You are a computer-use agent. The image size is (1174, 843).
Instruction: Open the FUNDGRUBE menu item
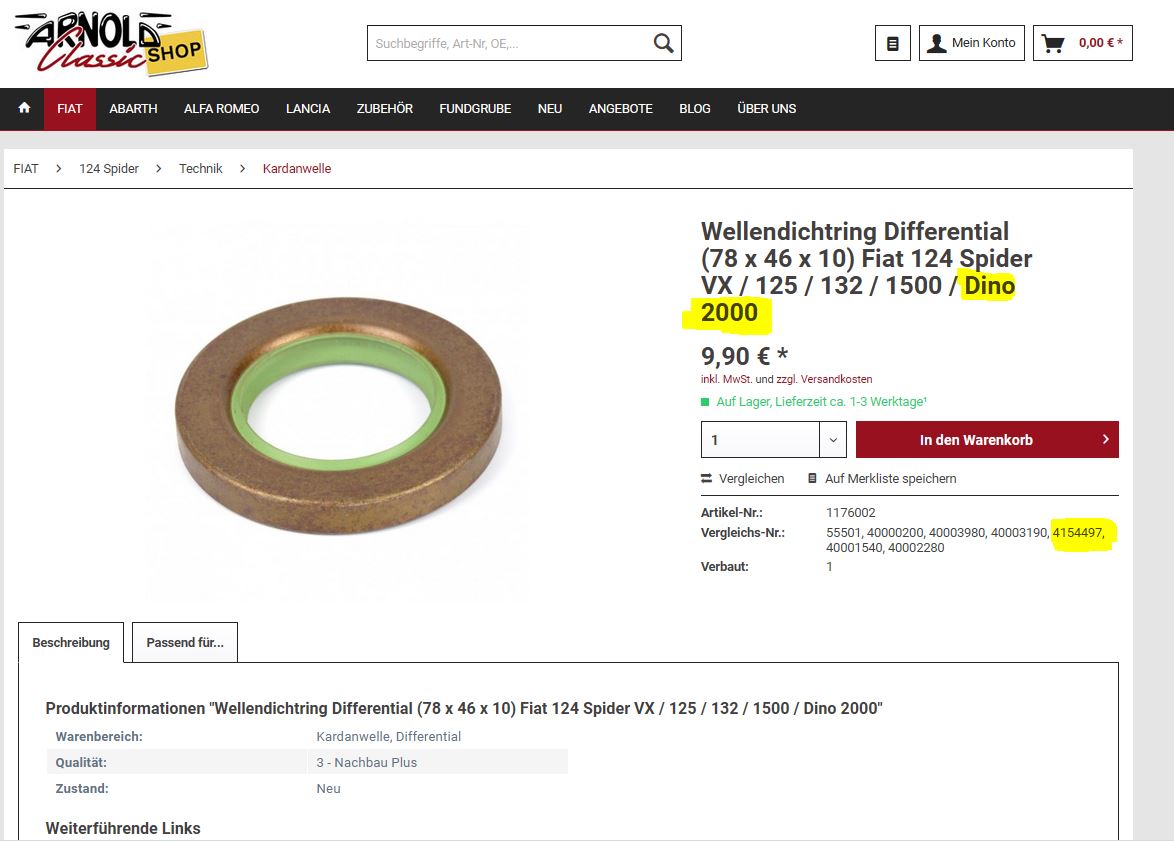(475, 109)
